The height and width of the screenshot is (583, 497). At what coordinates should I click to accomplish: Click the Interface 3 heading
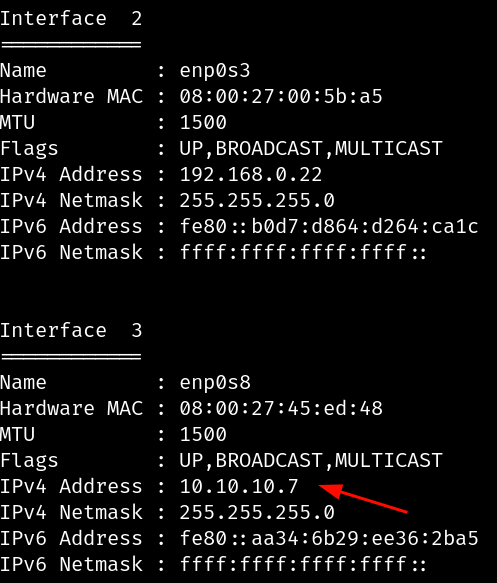[71, 330]
